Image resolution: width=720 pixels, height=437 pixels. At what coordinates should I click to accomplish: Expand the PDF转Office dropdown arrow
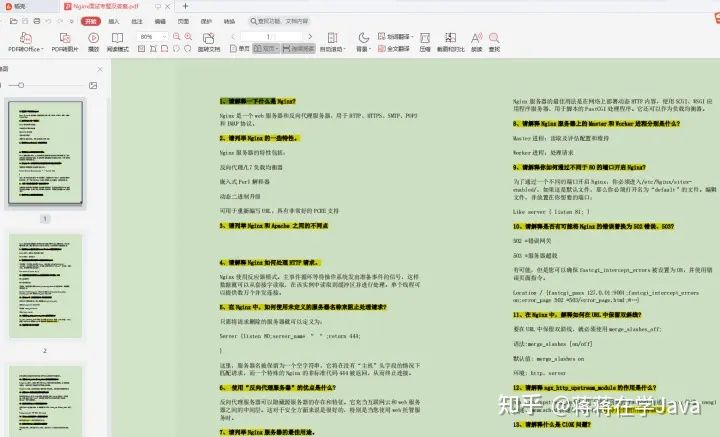(x=42, y=50)
